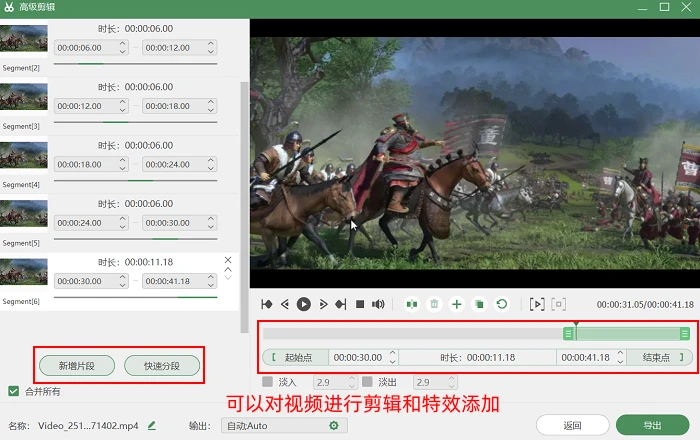Select the Segment[6] thumbnail
700x440 pixels.
click(x=24, y=272)
